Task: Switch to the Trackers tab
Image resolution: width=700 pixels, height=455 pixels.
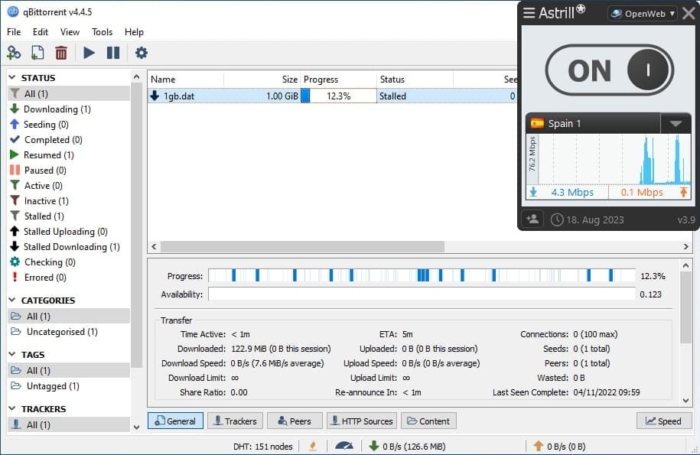Action: point(235,421)
